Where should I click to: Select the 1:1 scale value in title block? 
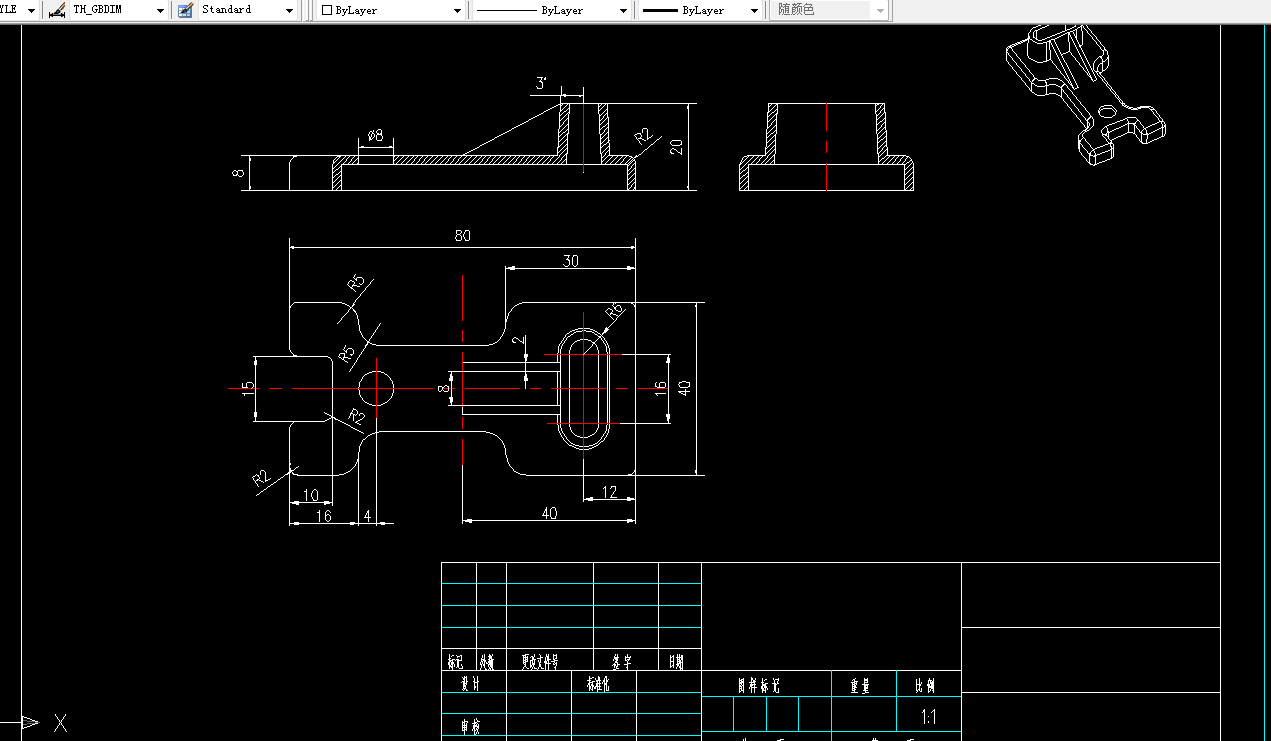point(929,716)
